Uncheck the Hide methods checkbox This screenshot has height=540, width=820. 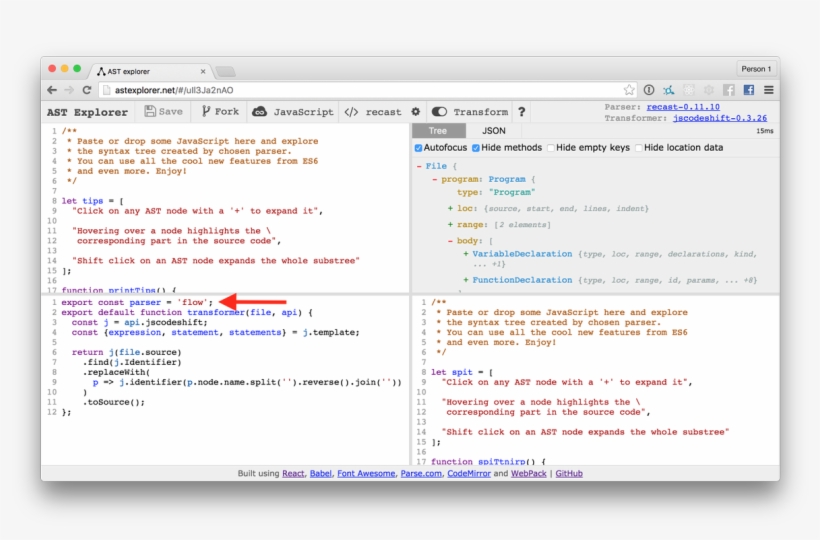tap(476, 148)
